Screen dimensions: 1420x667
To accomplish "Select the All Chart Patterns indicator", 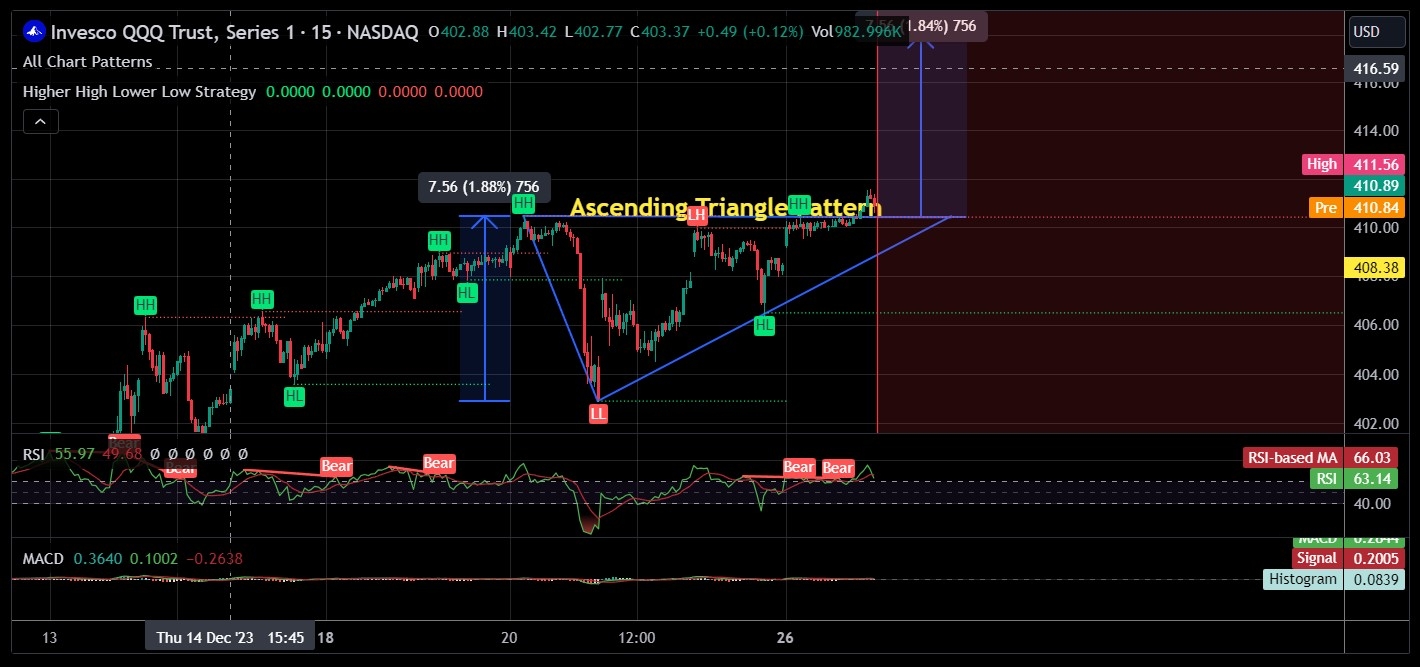I will point(88,62).
